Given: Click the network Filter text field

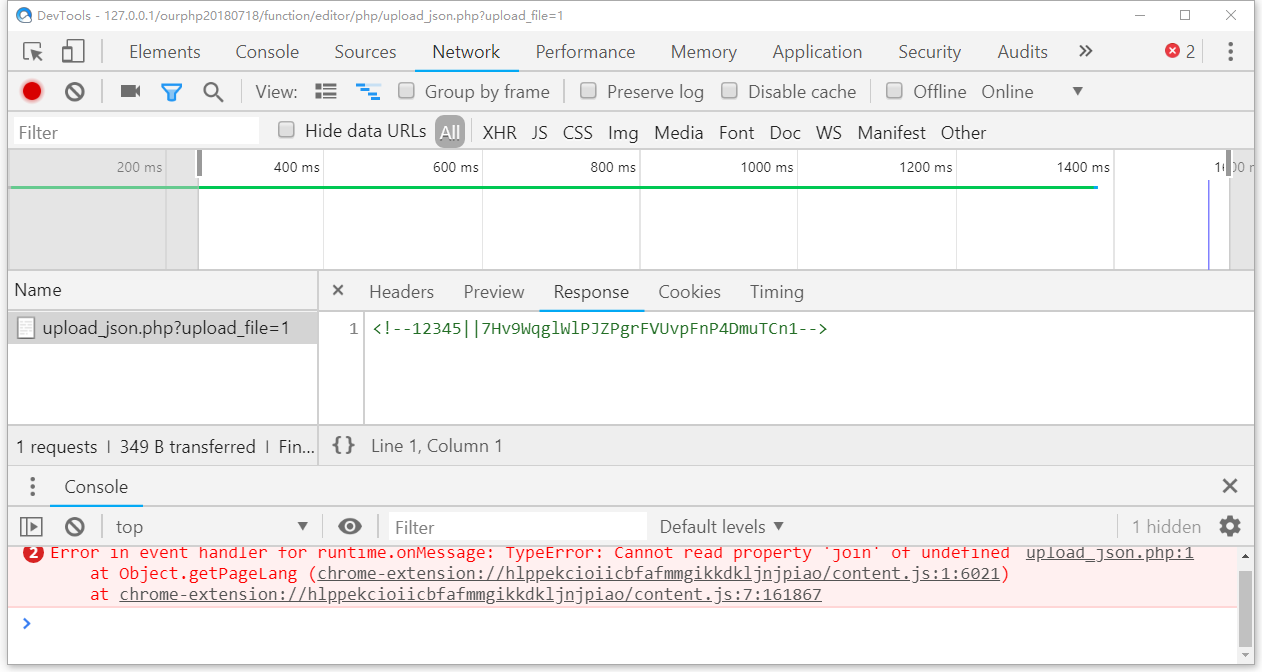Looking at the screenshot, I should click(x=136, y=132).
